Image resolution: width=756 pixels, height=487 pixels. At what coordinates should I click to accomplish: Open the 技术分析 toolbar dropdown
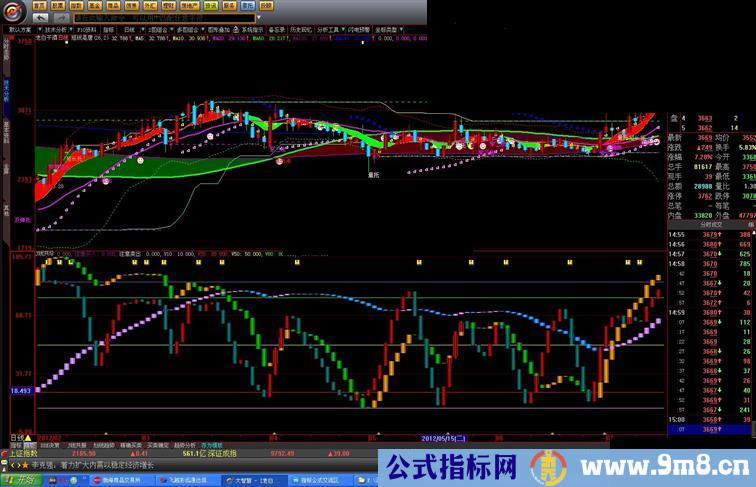point(56,30)
